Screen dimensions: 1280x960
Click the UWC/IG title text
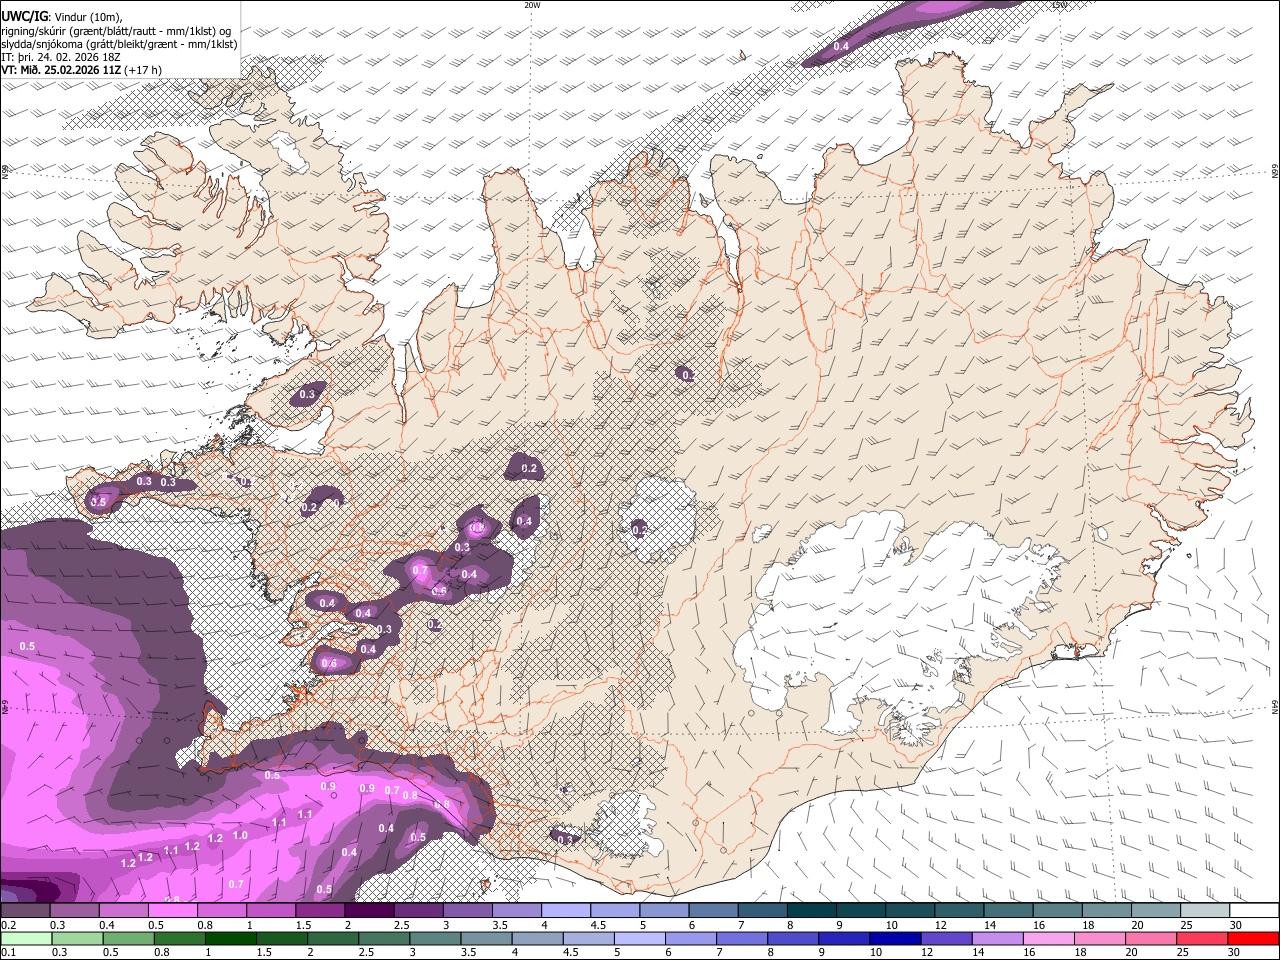tap(23, 16)
